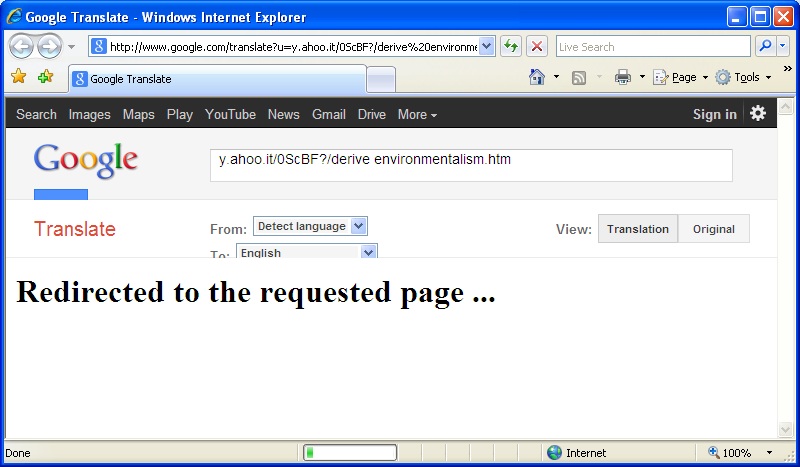
Task: Click the Google logo
Action: 86,160
